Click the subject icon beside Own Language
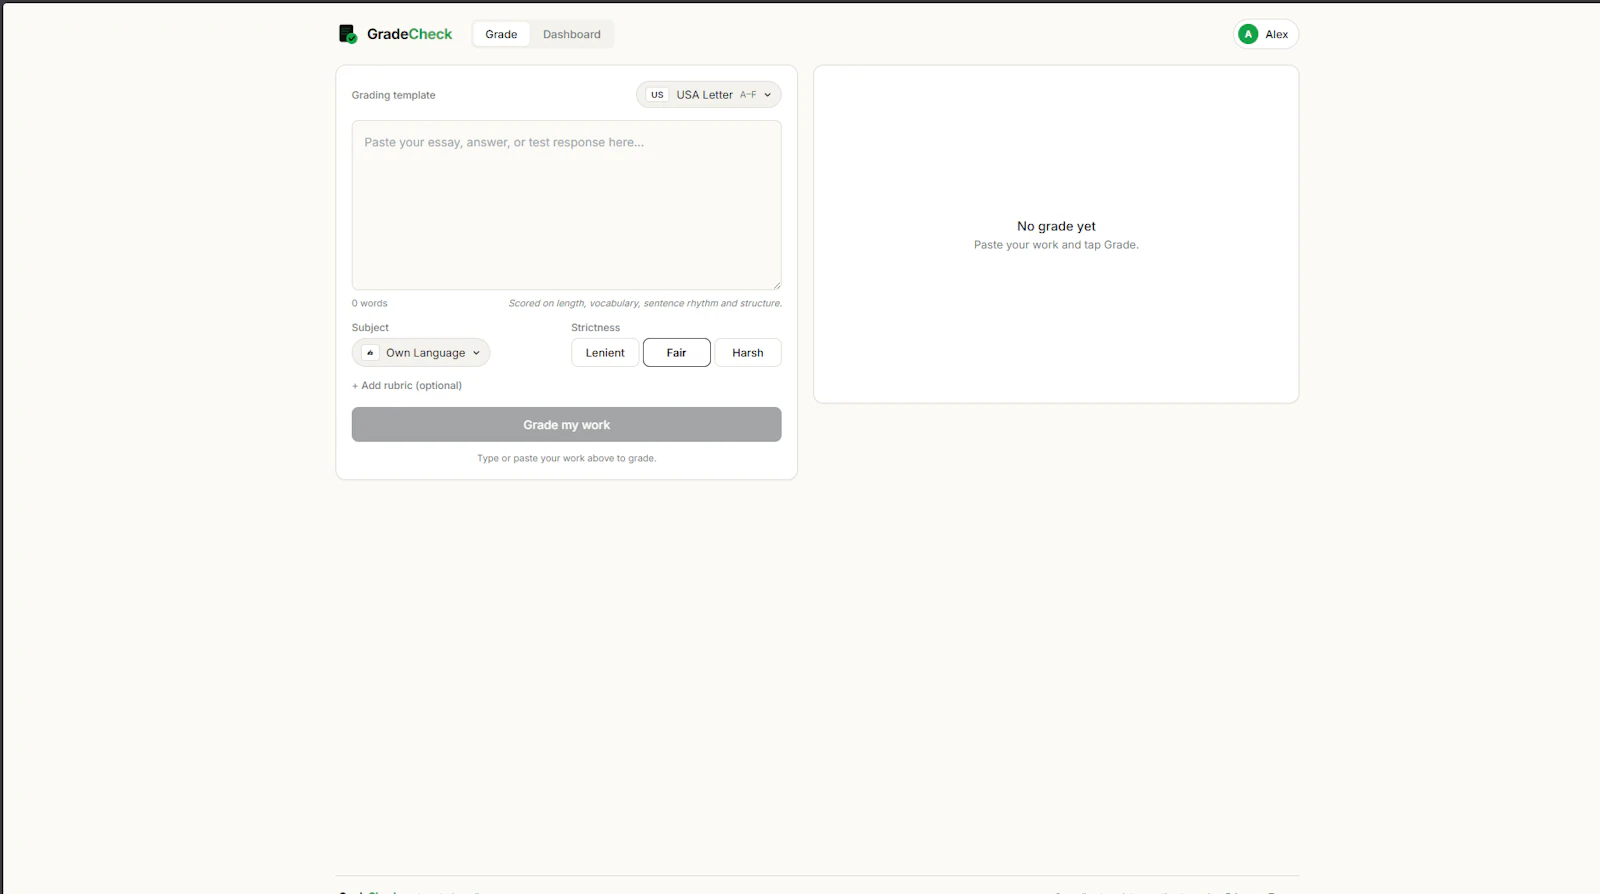1600x894 pixels. pos(370,353)
